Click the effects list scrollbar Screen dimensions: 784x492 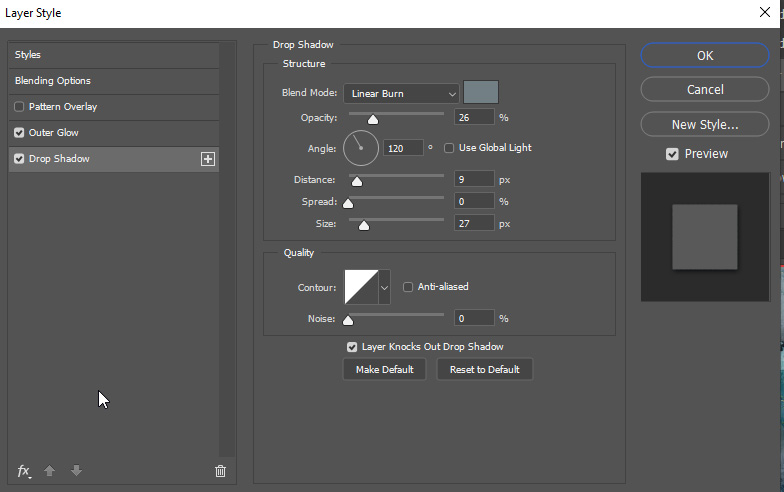point(228,249)
